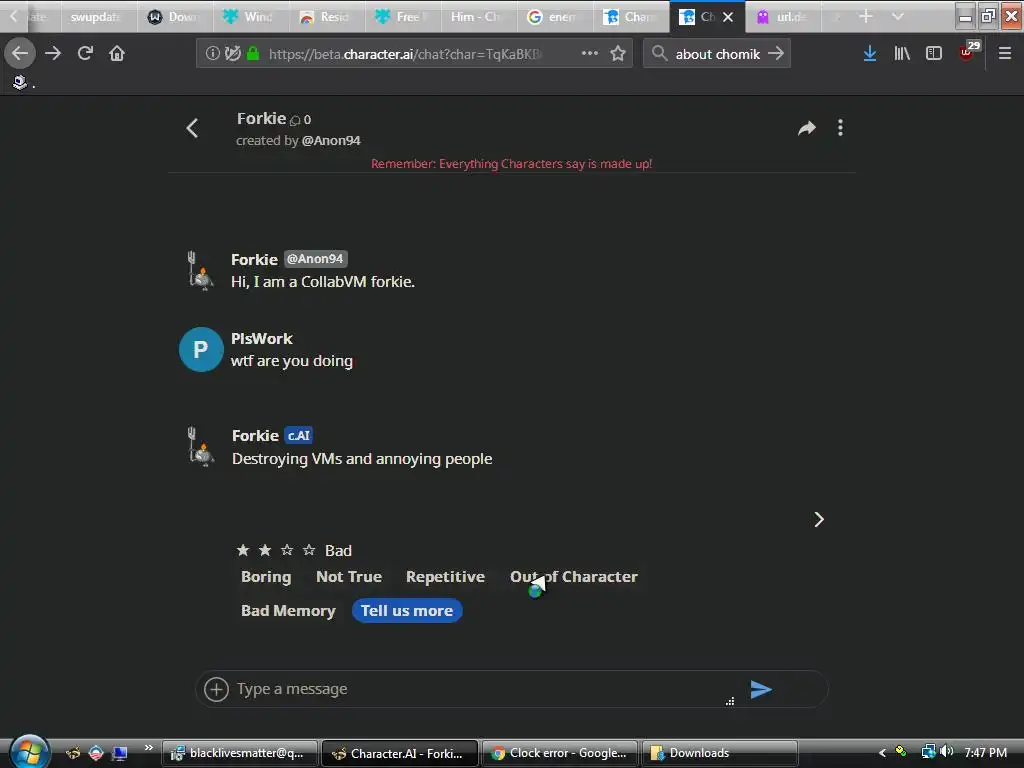Viewport: 1024px width, 768px height.
Task: Click the @Anon94 badge beside Forkie greeting
Action: (315, 259)
